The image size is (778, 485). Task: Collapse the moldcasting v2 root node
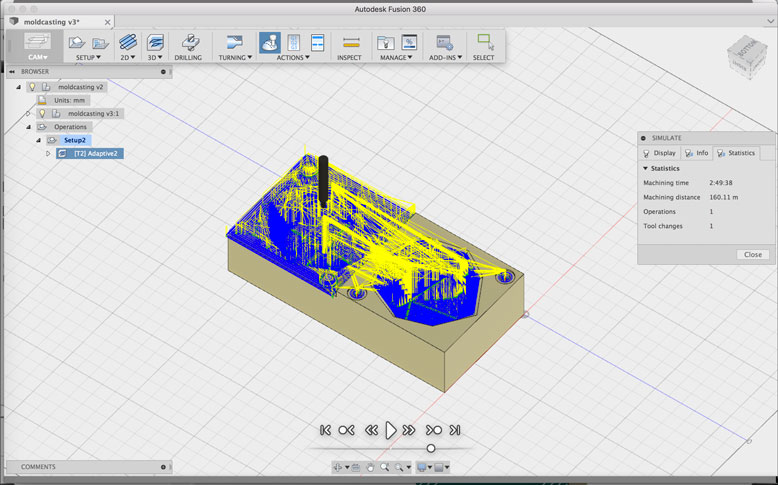tap(19, 87)
